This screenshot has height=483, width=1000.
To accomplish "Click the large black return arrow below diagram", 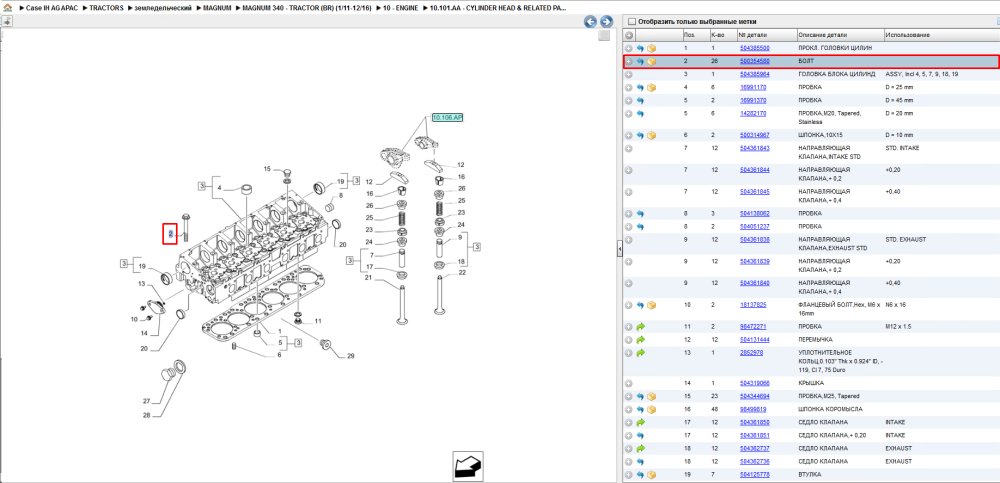I will click(469, 466).
